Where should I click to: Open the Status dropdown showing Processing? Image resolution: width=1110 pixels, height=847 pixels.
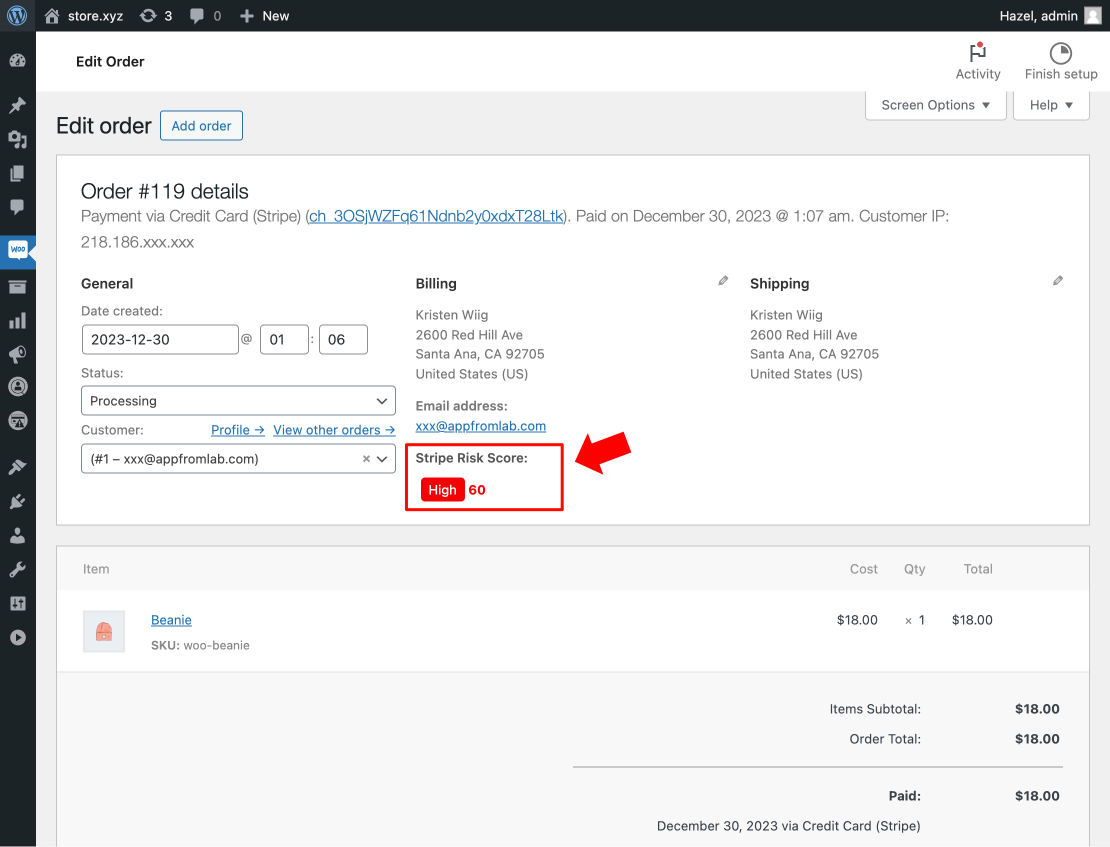[x=239, y=401]
